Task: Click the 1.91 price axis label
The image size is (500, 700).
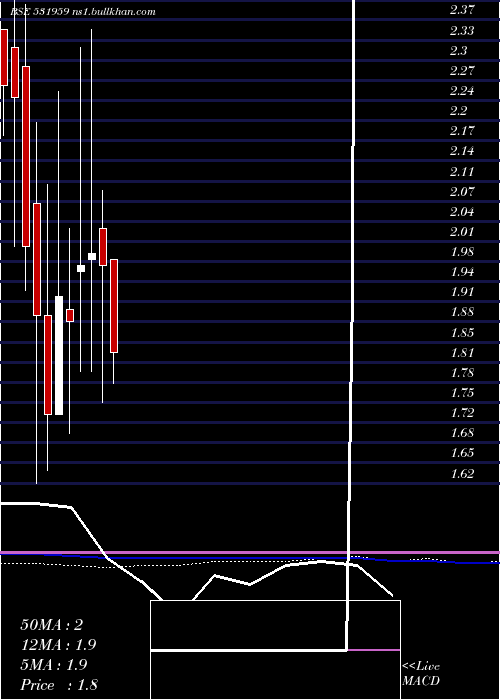Action: tap(462, 292)
